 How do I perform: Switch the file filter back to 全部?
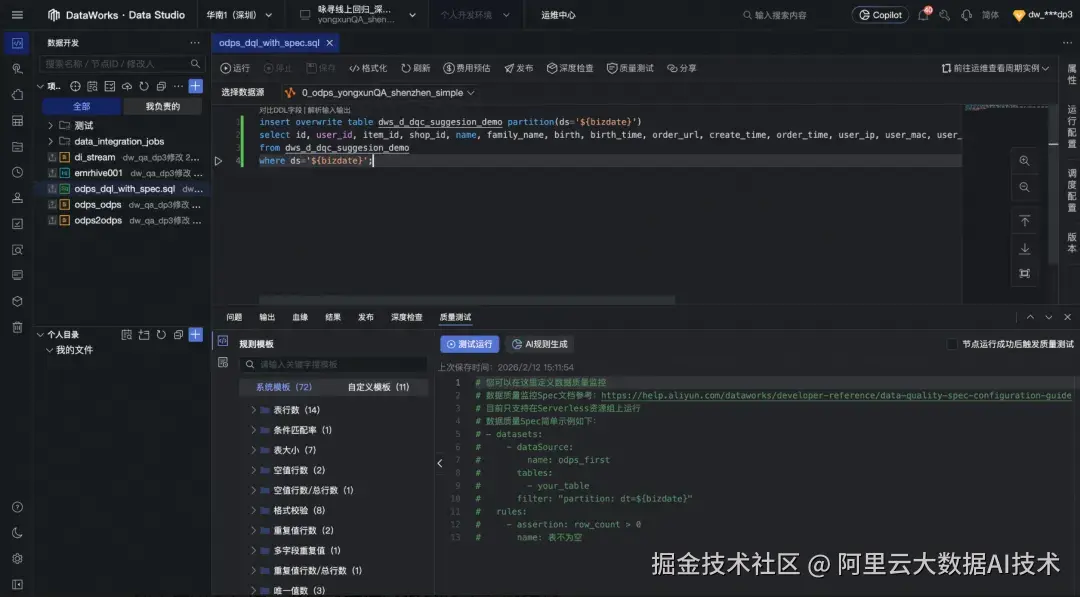(82, 105)
